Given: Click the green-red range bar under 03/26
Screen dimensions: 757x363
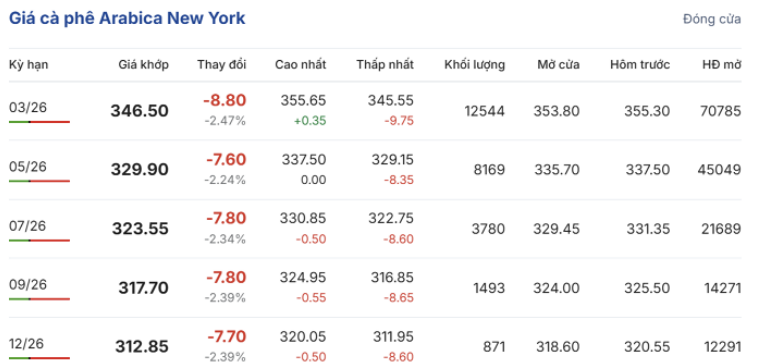Looking at the screenshot, I should [x=40, y=122].
